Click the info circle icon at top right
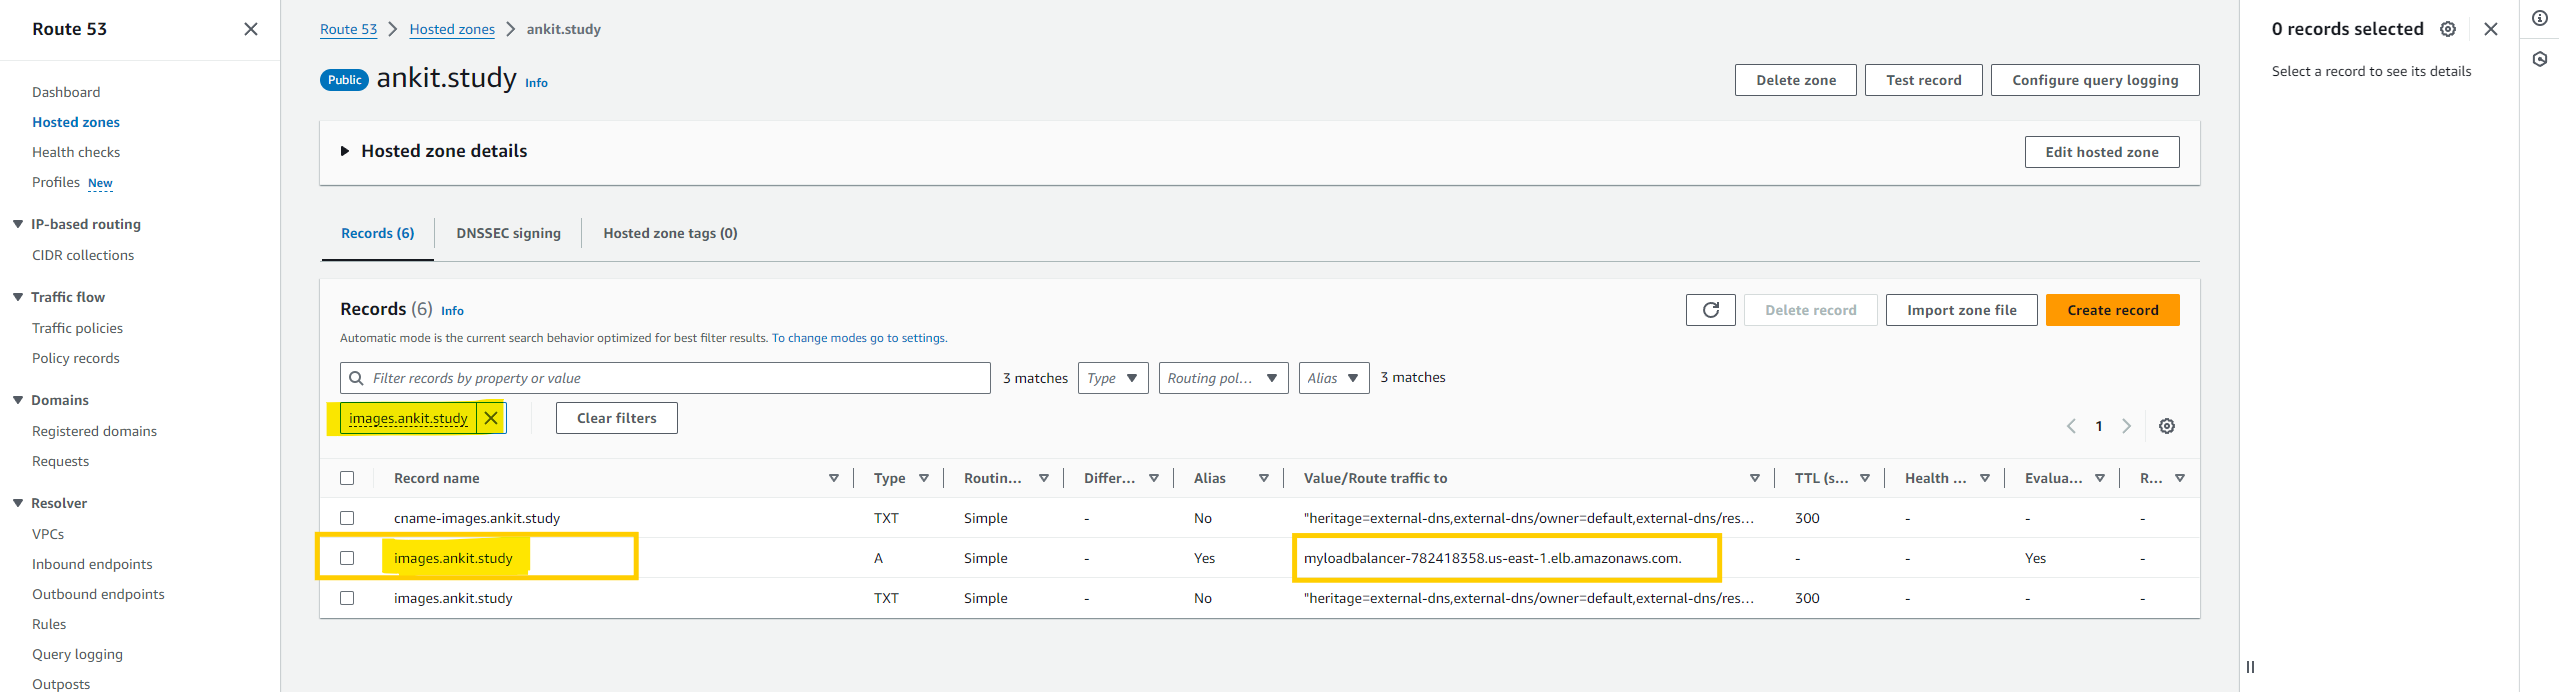 pos(2540,18)
